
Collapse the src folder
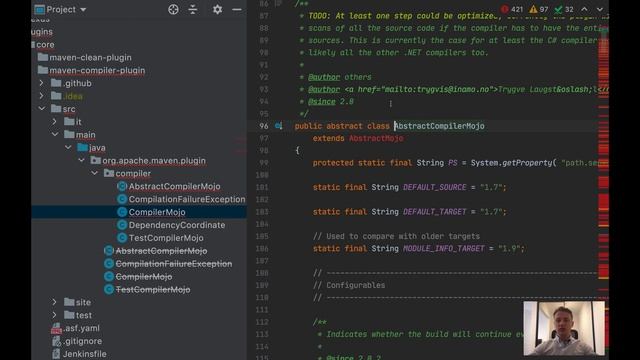click(x=41, y=109)
